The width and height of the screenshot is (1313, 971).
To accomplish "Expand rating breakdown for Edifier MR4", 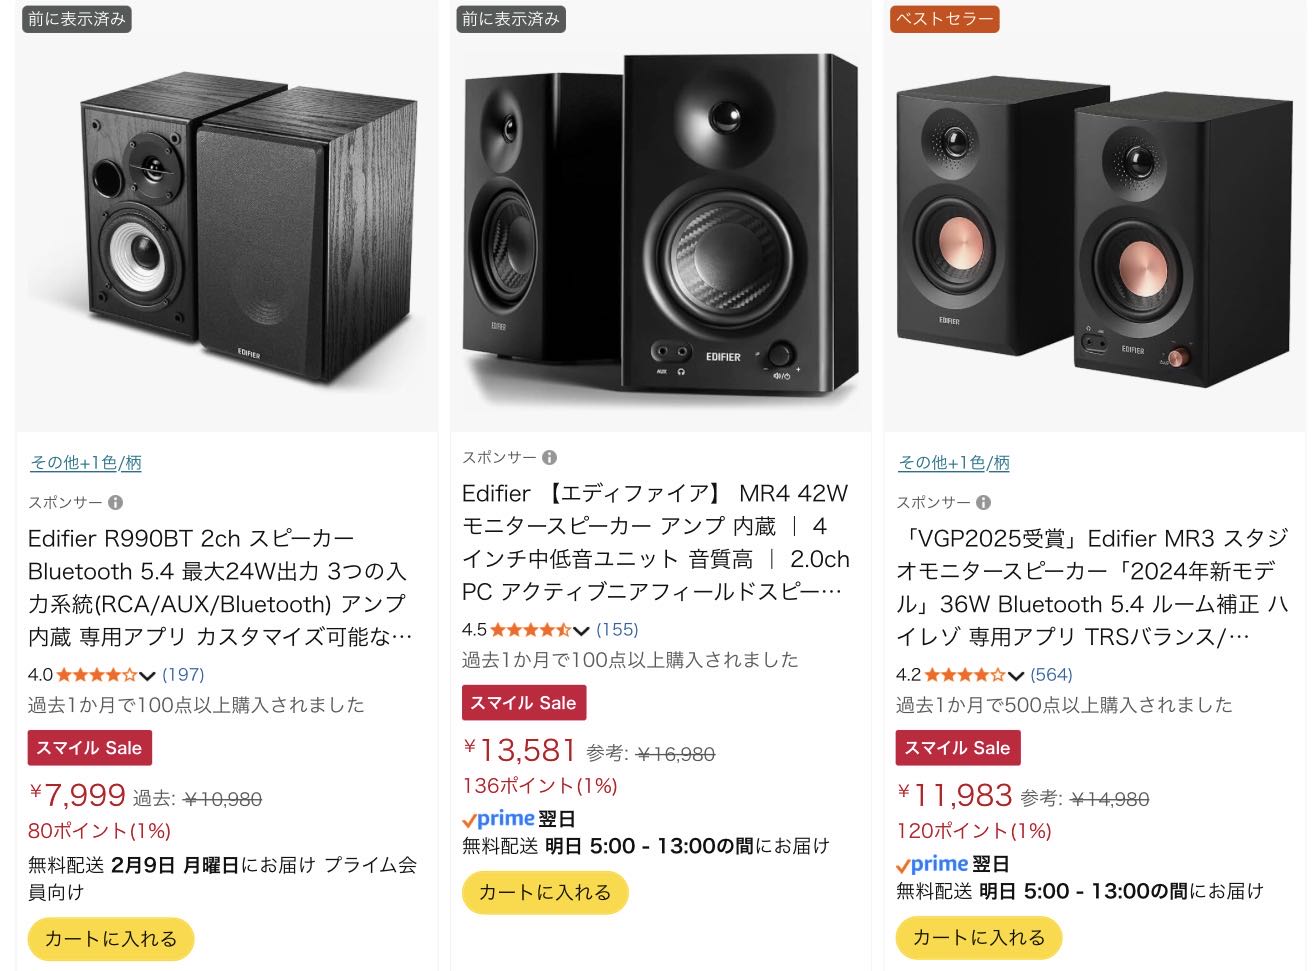I will click(x=581, y=630).
